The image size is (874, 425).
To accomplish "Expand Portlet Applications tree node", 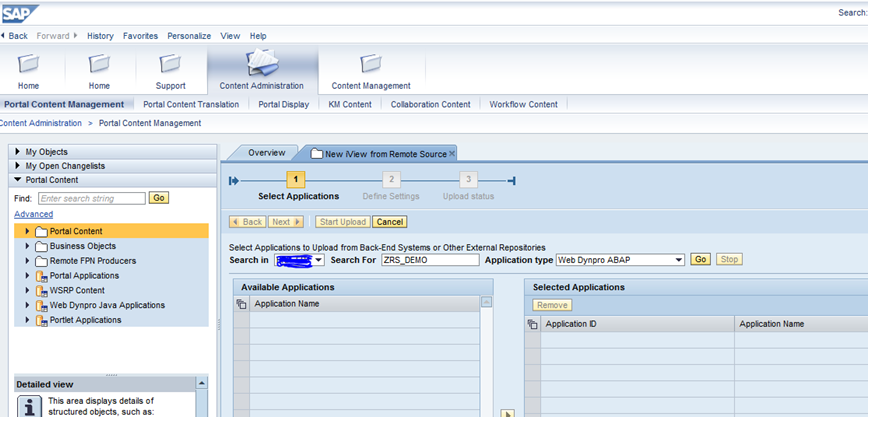I will coord(27,320).
